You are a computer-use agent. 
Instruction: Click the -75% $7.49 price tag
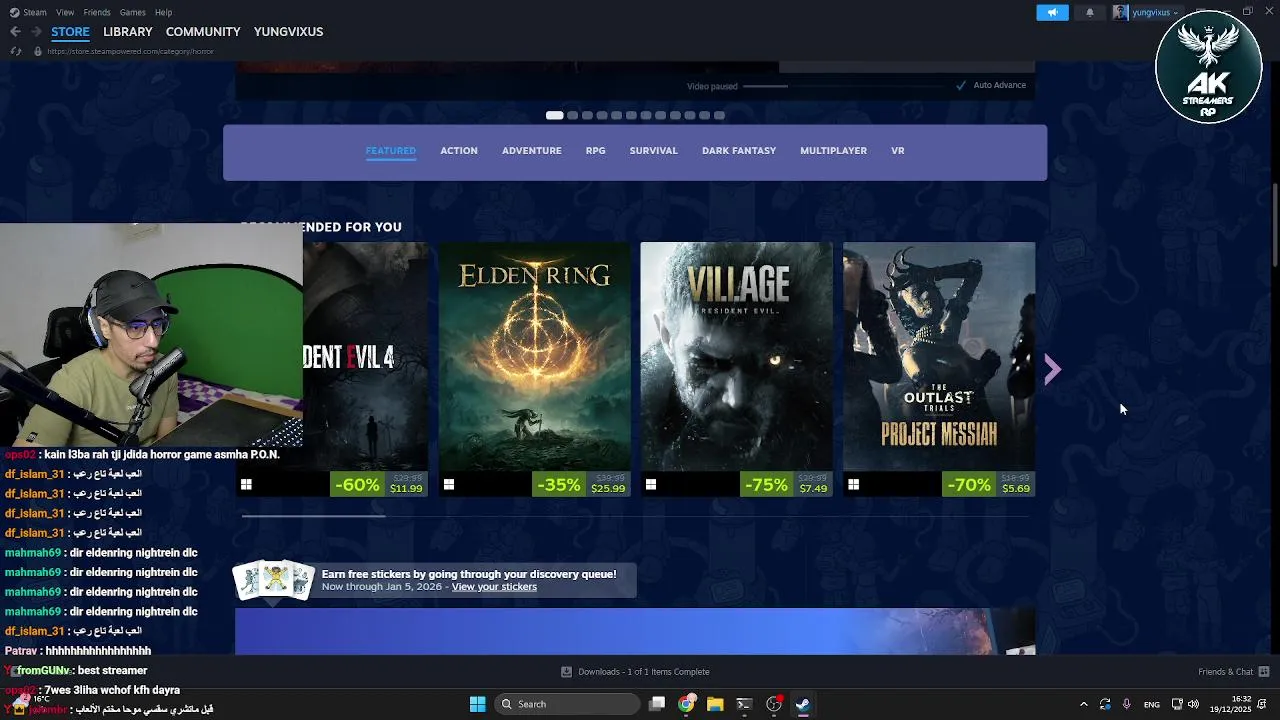786,484
